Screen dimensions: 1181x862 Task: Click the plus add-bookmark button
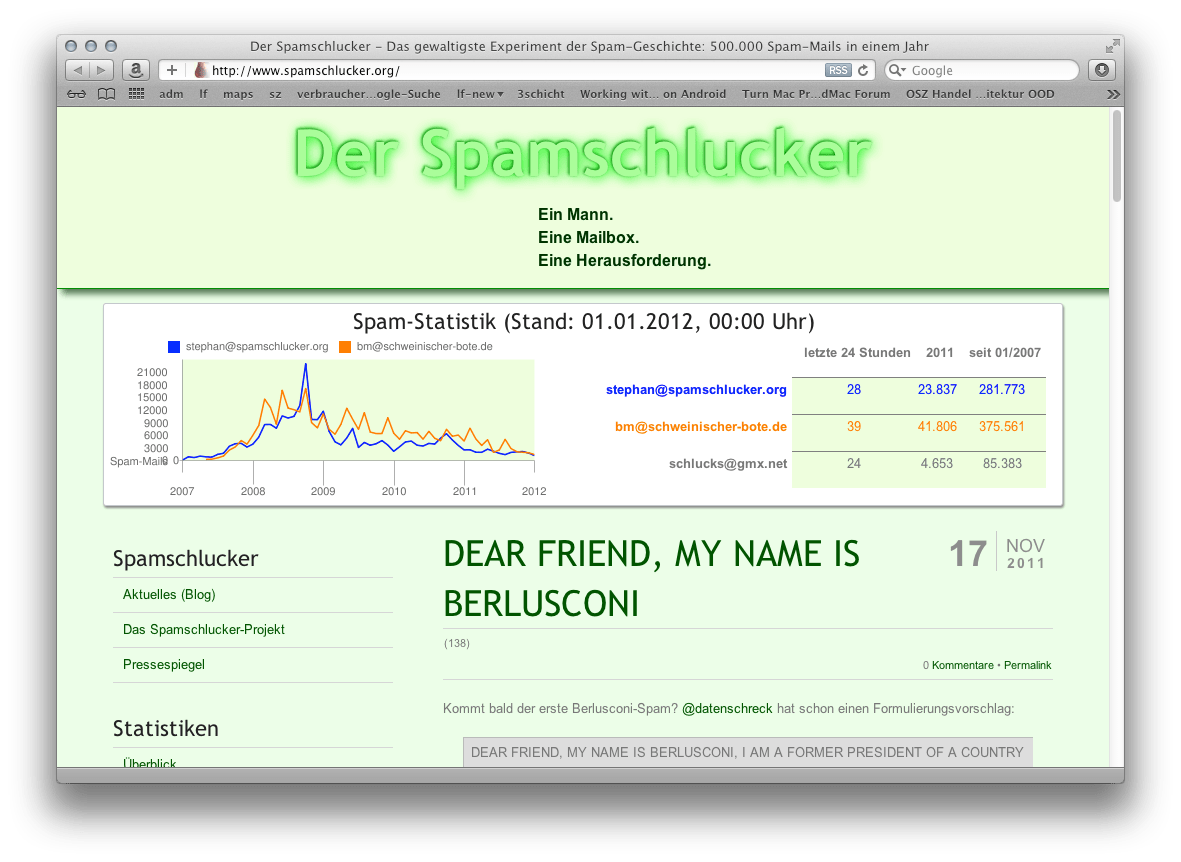pyautogui.click(x=172, y=70)
